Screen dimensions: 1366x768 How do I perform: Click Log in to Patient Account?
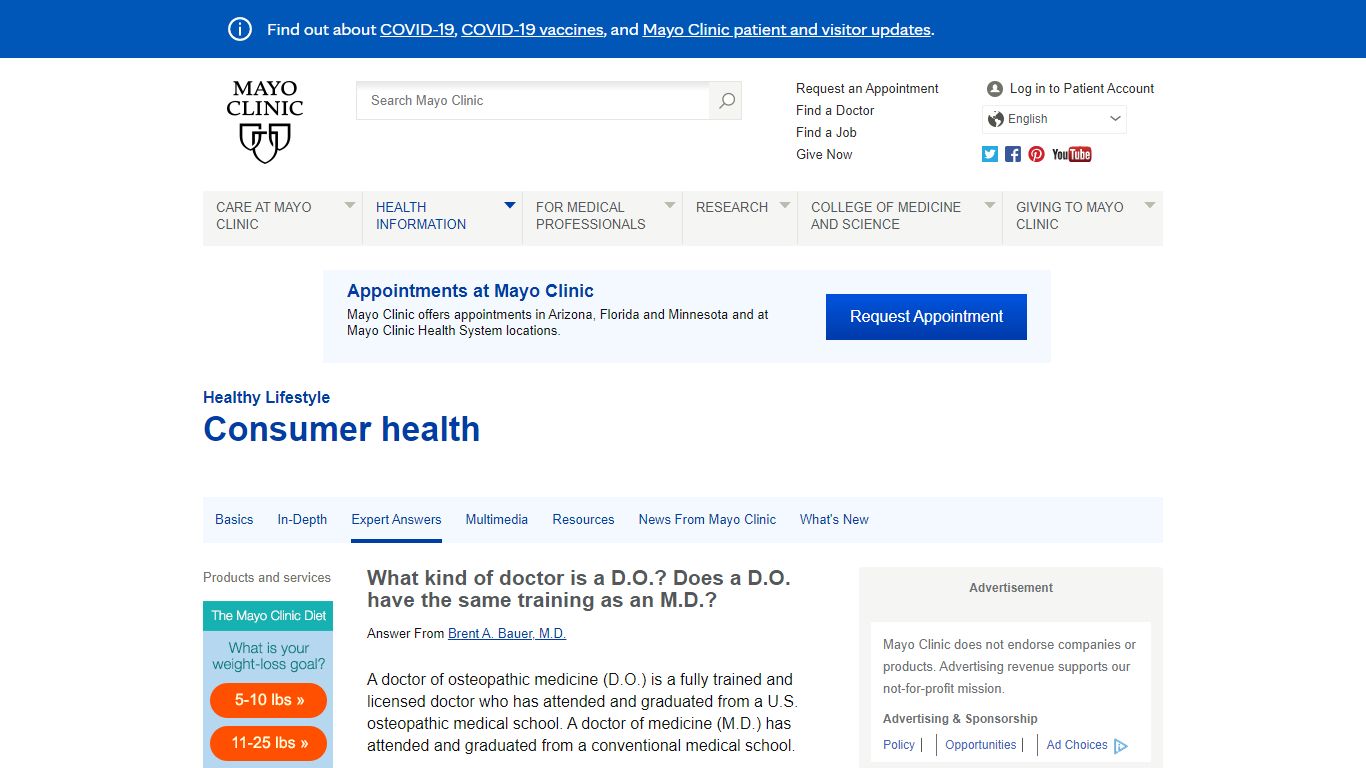(x=1081, y=88)
